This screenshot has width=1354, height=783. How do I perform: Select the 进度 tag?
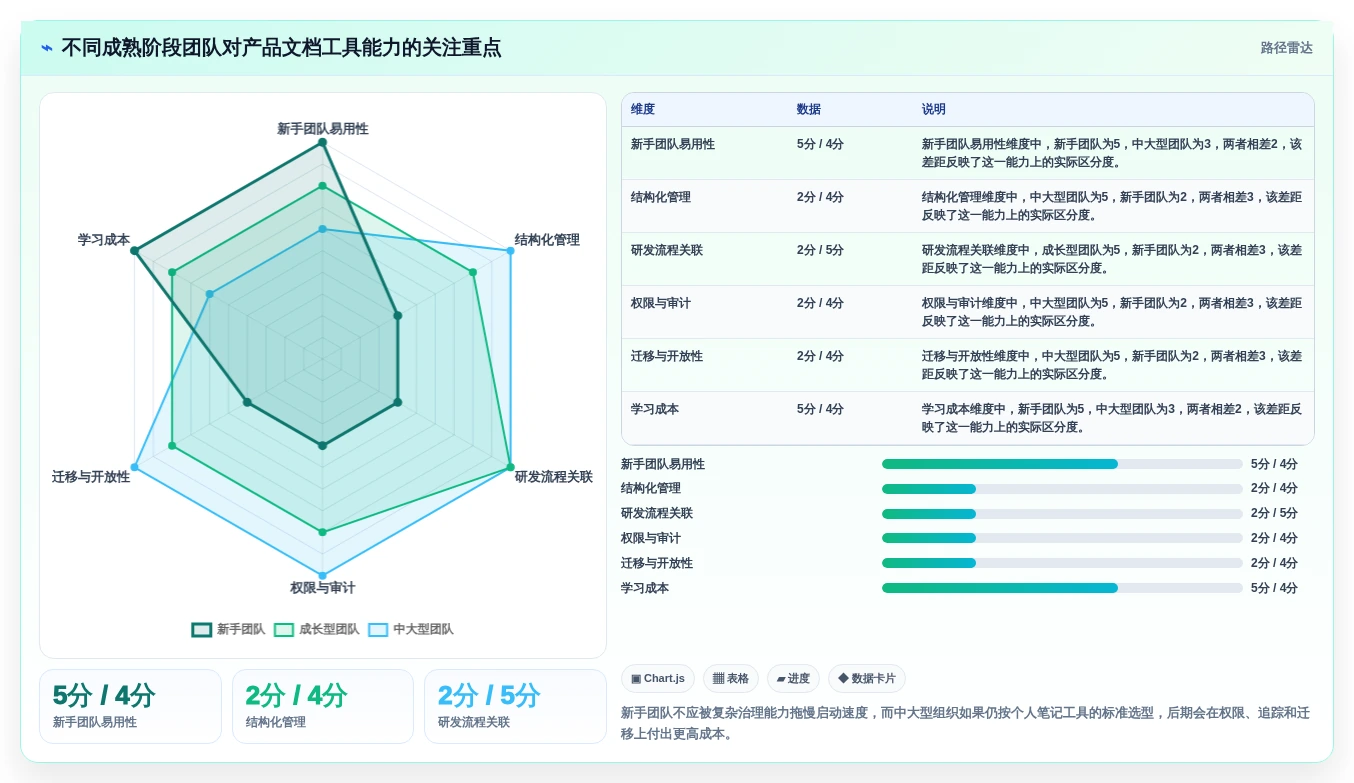pyautogui.click(x=793, y=679)
